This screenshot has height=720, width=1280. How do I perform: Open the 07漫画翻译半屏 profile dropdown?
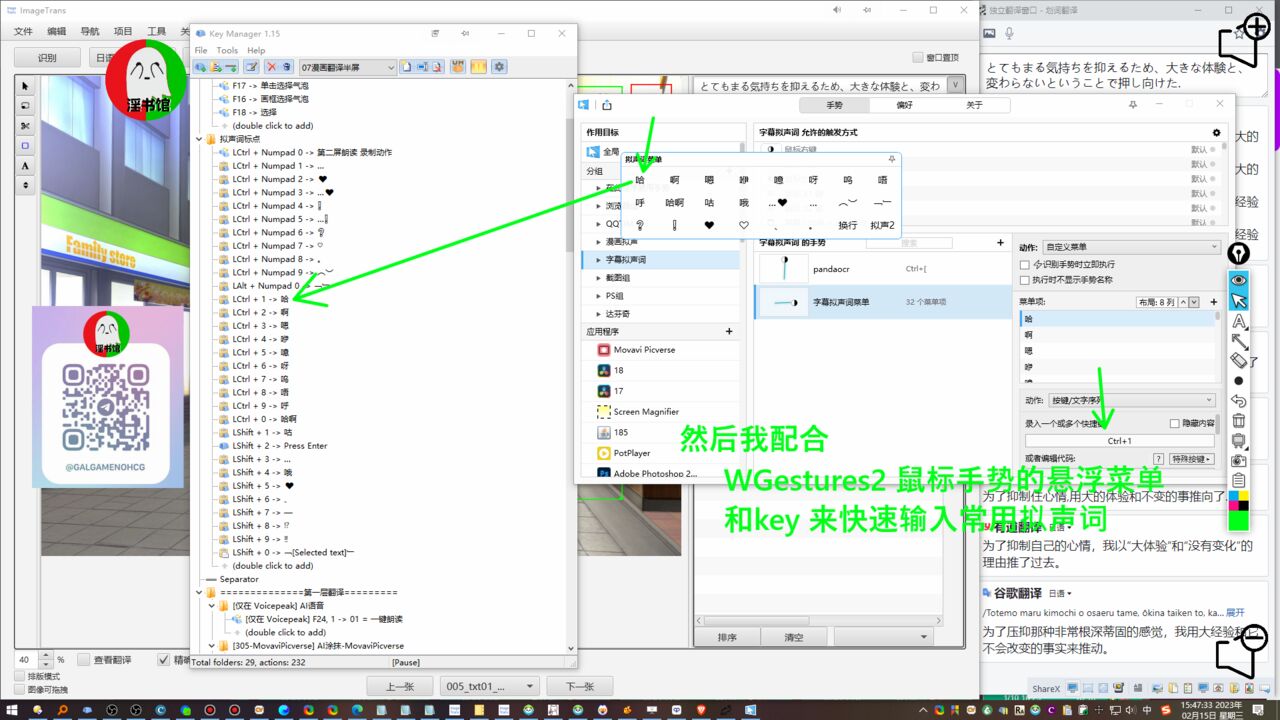[347, 67]
